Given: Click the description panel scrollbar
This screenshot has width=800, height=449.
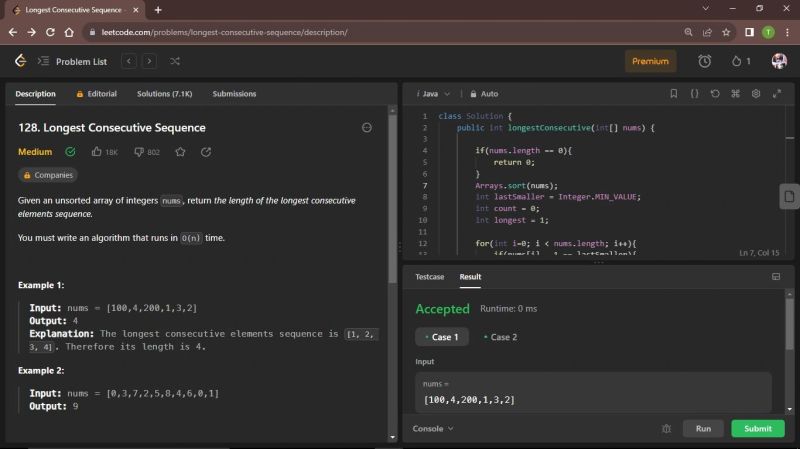Looking at the screenshot, I should (x=392, y=199).
